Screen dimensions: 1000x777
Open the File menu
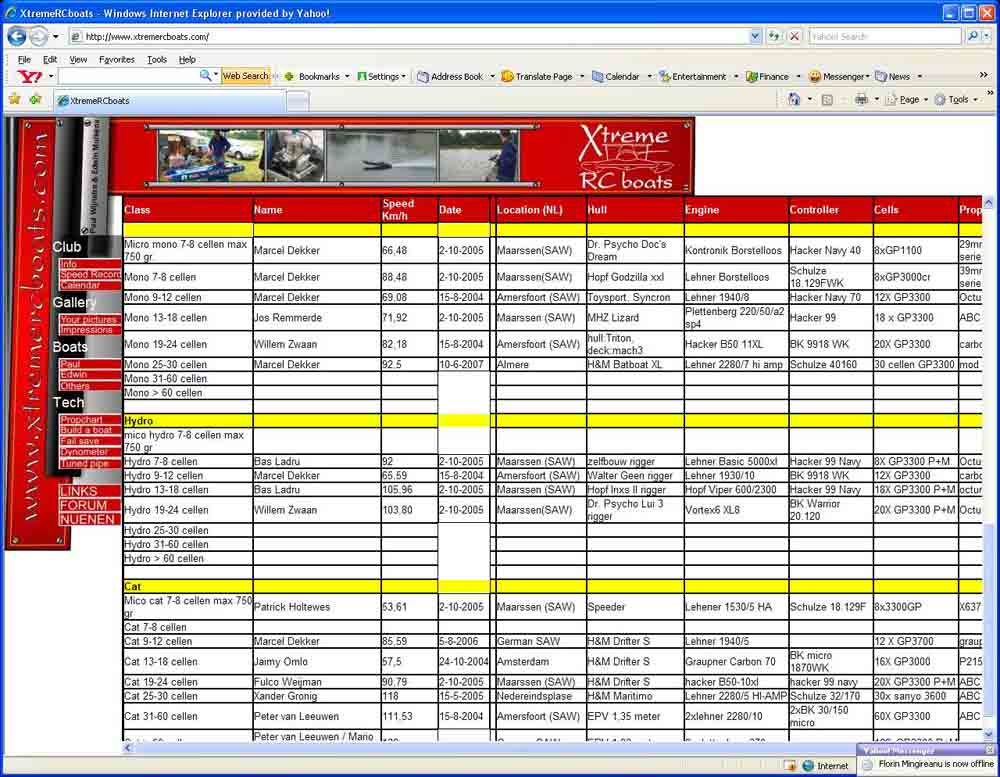click(x=24, y=59)
